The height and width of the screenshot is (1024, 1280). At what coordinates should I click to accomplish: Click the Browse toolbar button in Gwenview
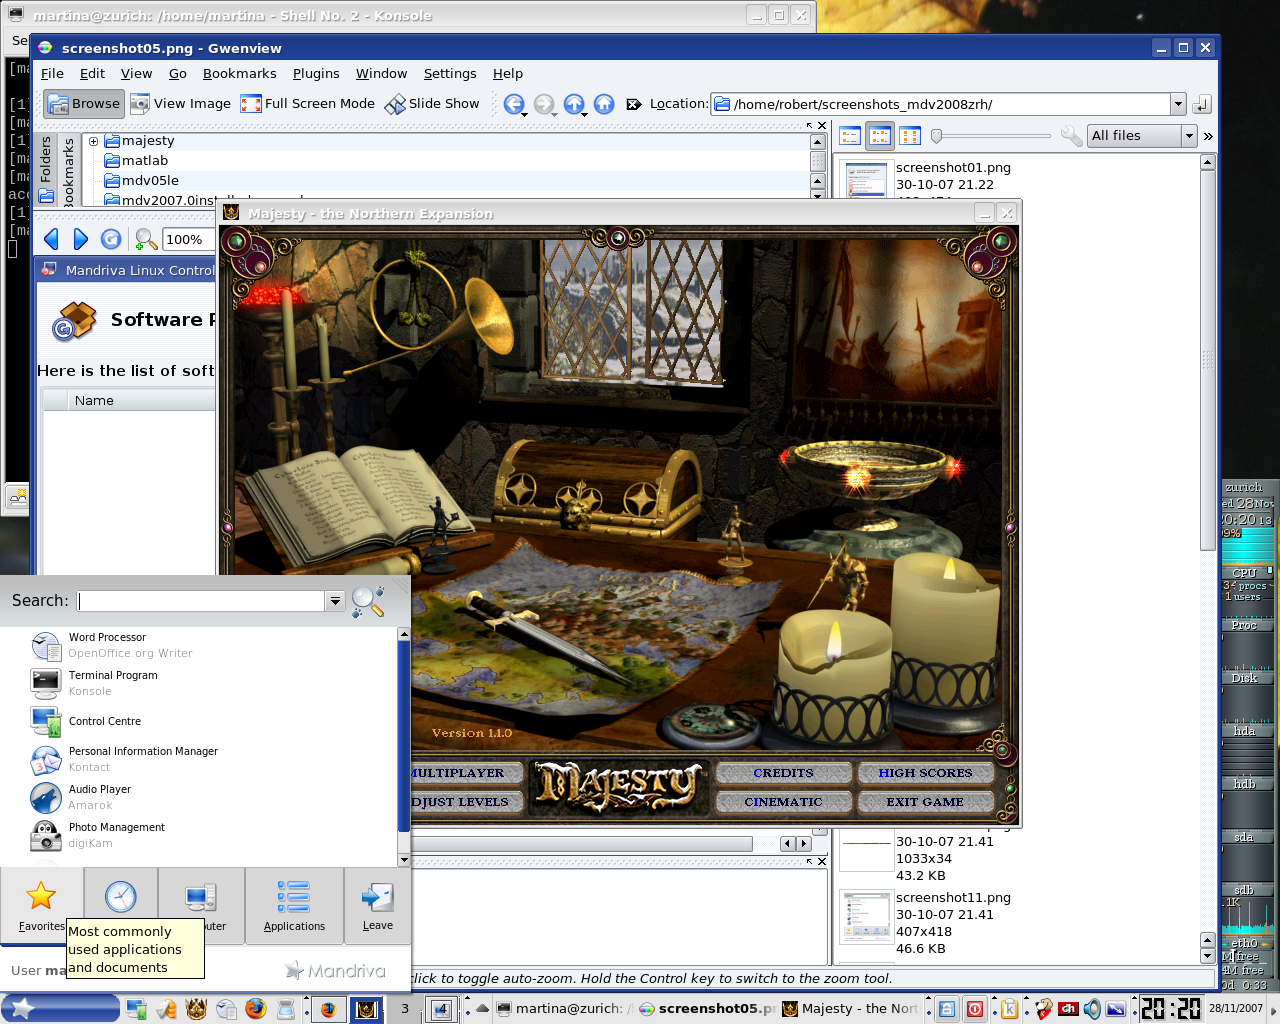(x=84, y=103)
